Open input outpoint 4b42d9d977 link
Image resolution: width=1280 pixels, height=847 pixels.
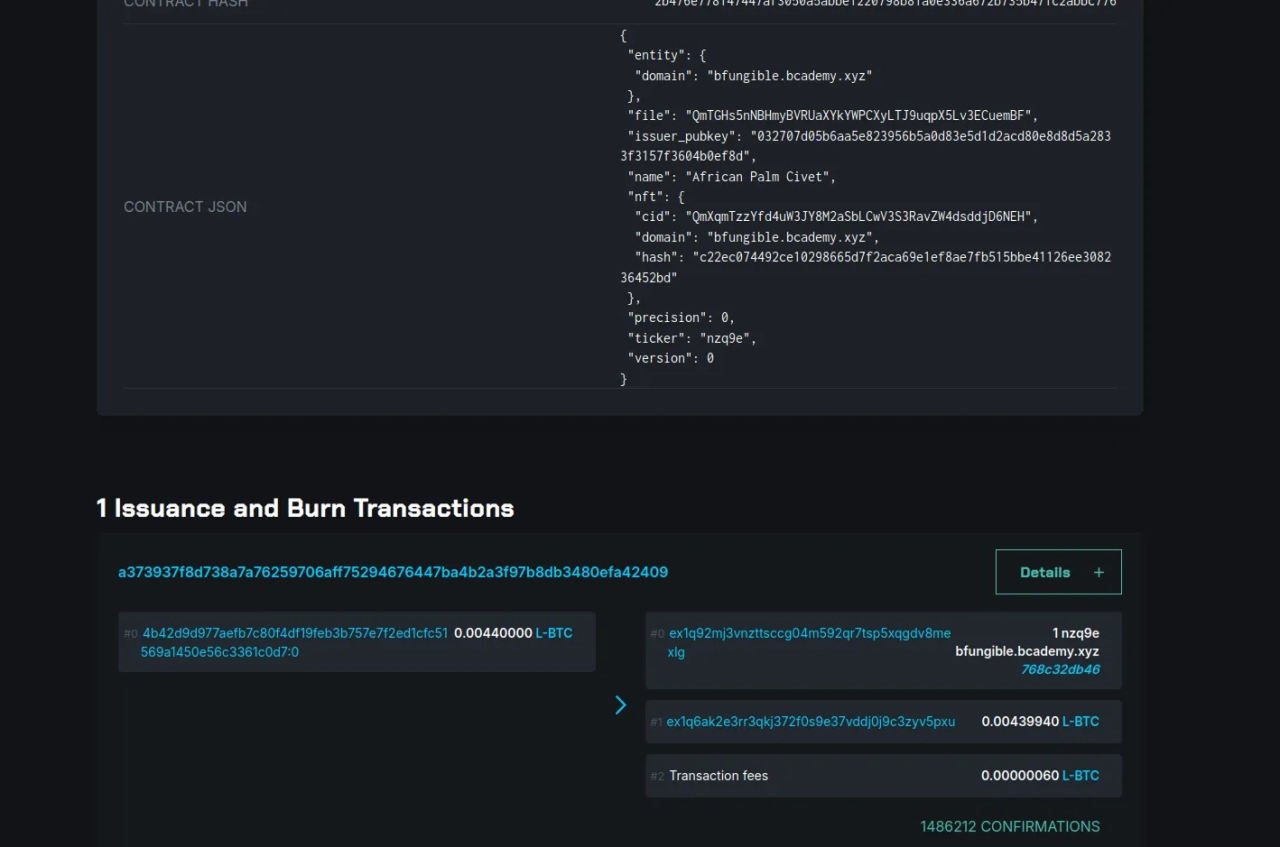[295, 642]
